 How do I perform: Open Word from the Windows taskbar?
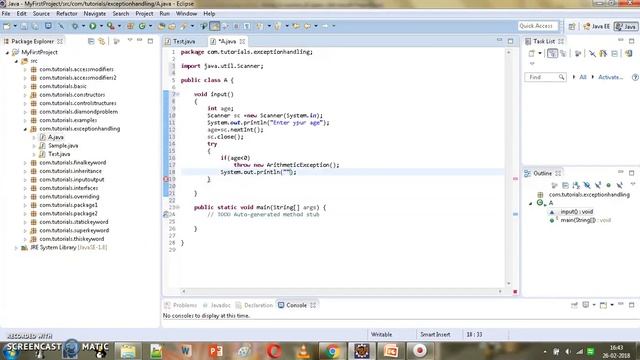(x=186, y=351)
